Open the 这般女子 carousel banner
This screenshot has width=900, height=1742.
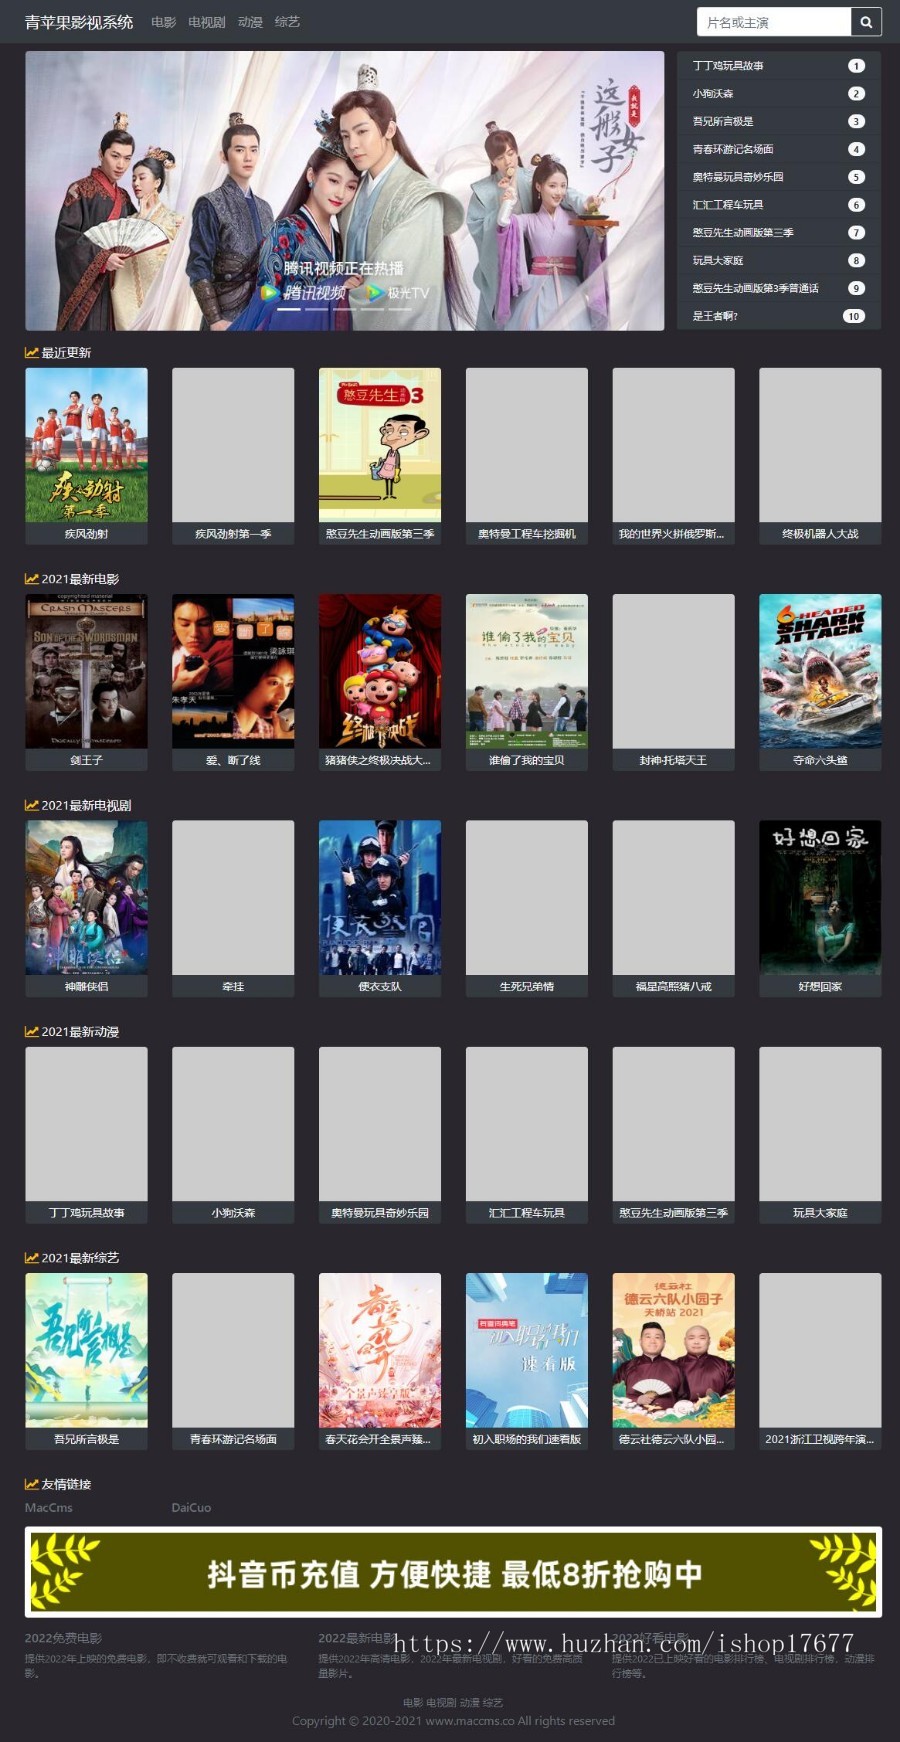345,190
